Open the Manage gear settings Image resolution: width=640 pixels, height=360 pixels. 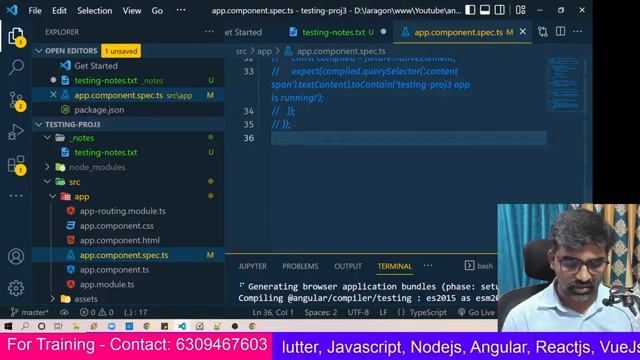pyautogui.click(x=16, y=288)
